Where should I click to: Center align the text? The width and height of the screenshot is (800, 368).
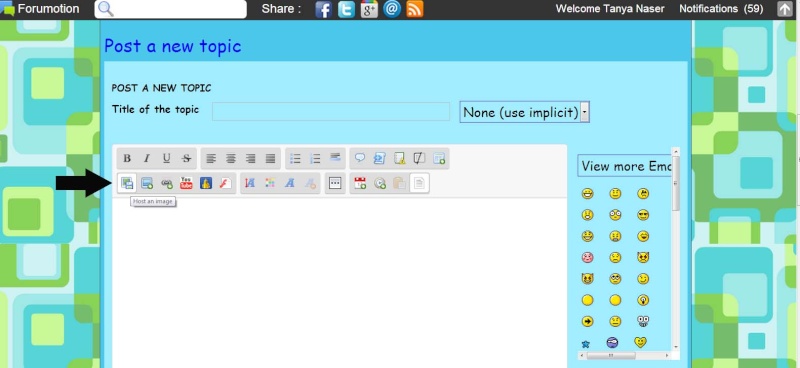pos(231,159)
